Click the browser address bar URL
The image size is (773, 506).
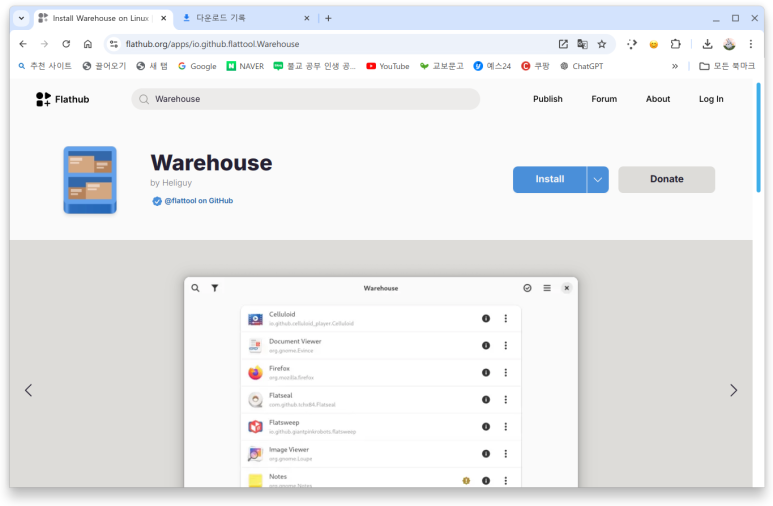click(212, 44)
